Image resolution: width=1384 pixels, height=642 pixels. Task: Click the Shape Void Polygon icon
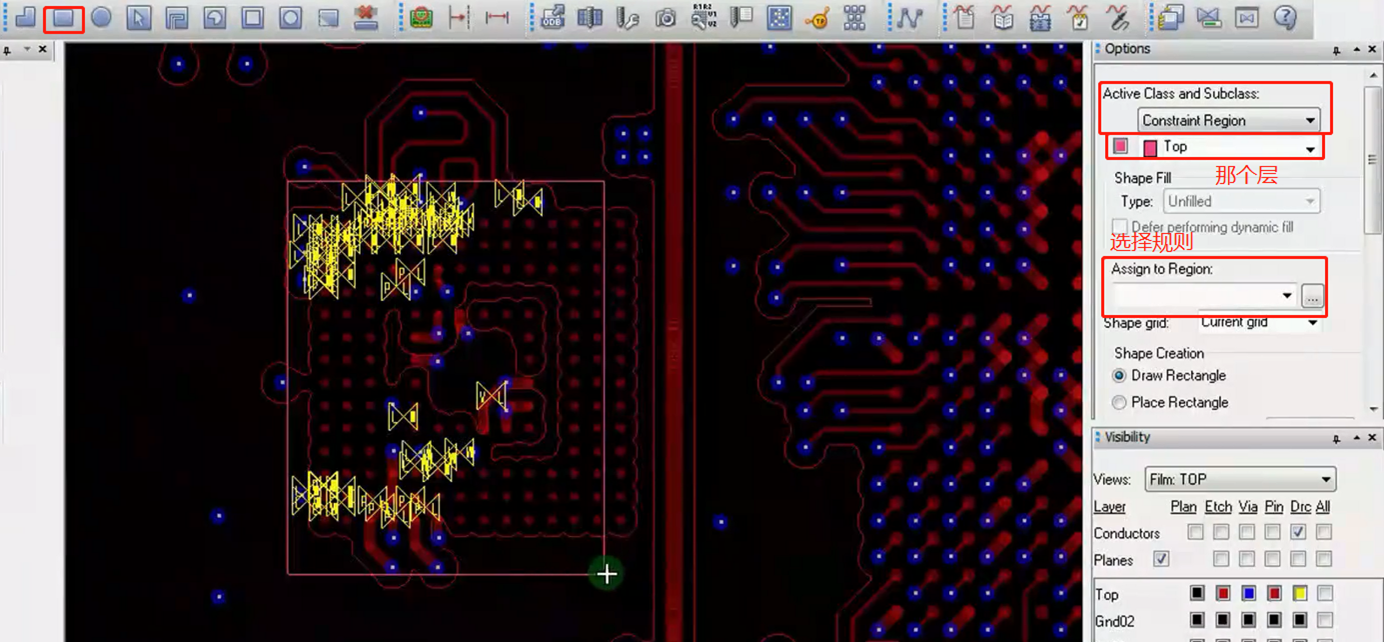pos(177,18)
